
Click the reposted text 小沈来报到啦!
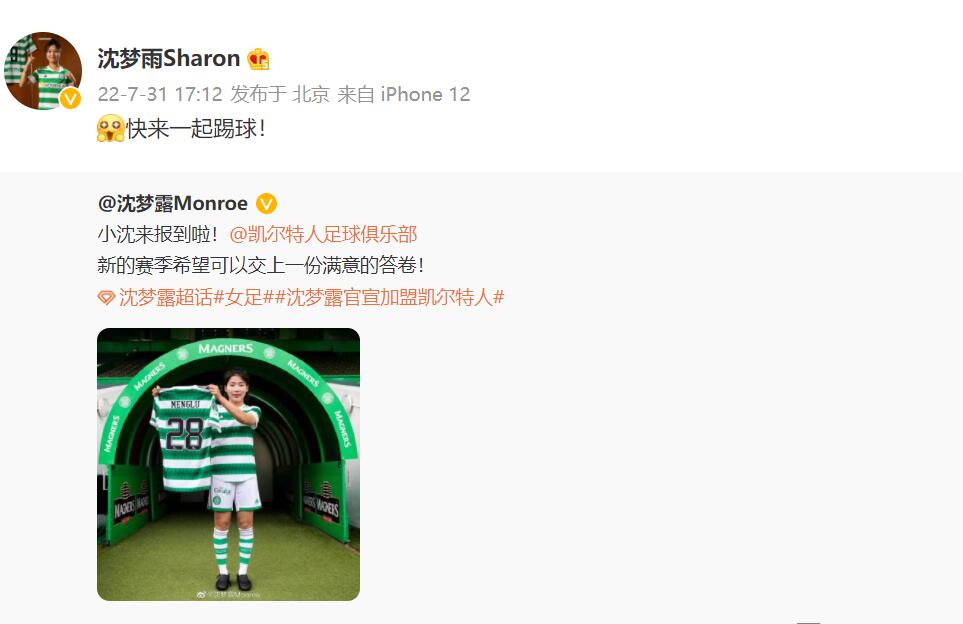[x=158, y=235]
